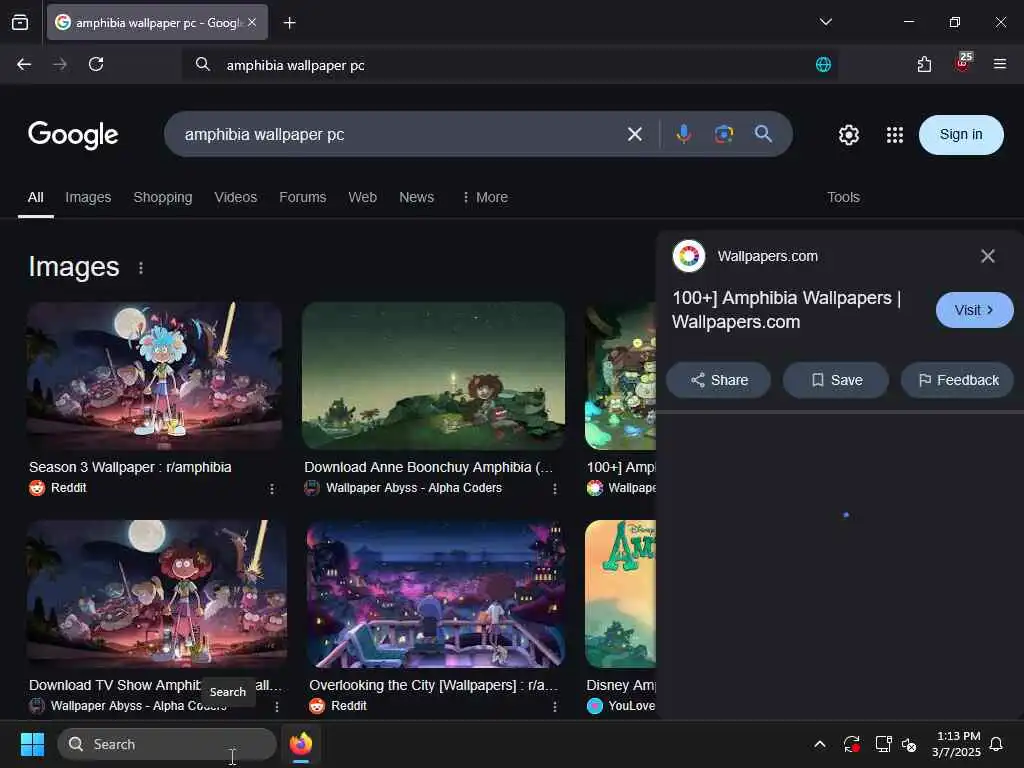Screen dimensions: 1024x768
Task: Reload the current page
Action: click(x=96, y=64)
